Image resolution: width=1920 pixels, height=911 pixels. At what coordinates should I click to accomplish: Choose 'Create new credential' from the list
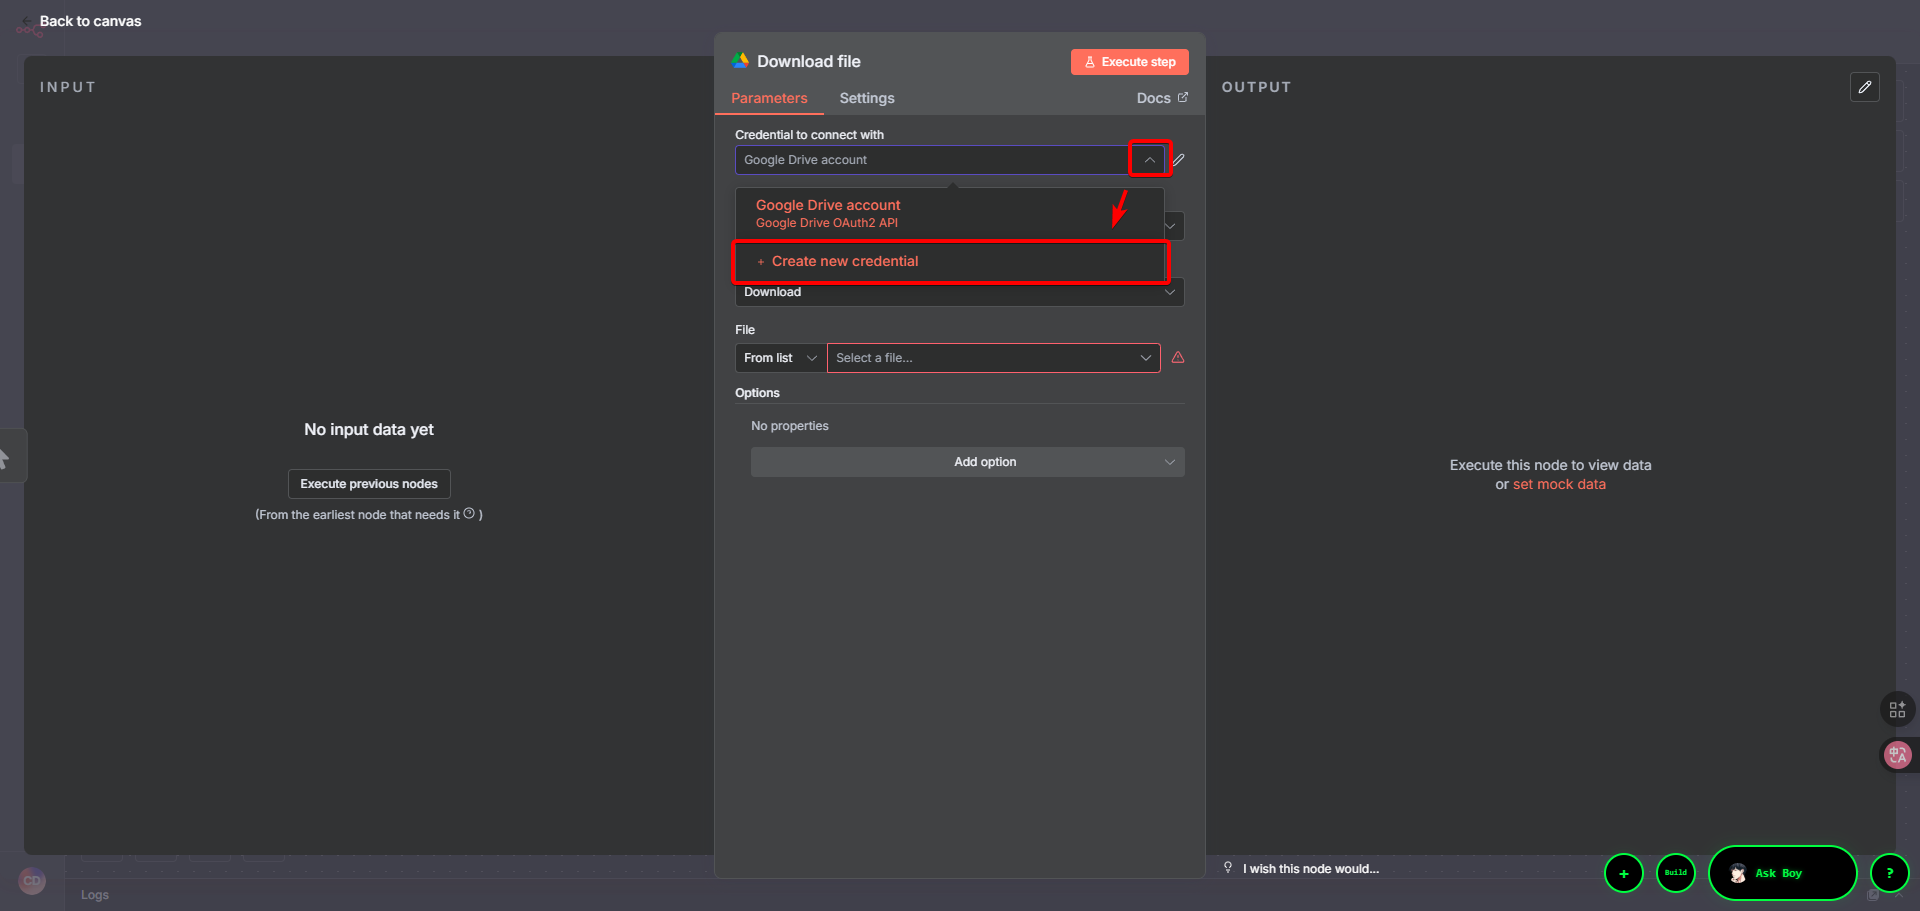click(845, 262)
